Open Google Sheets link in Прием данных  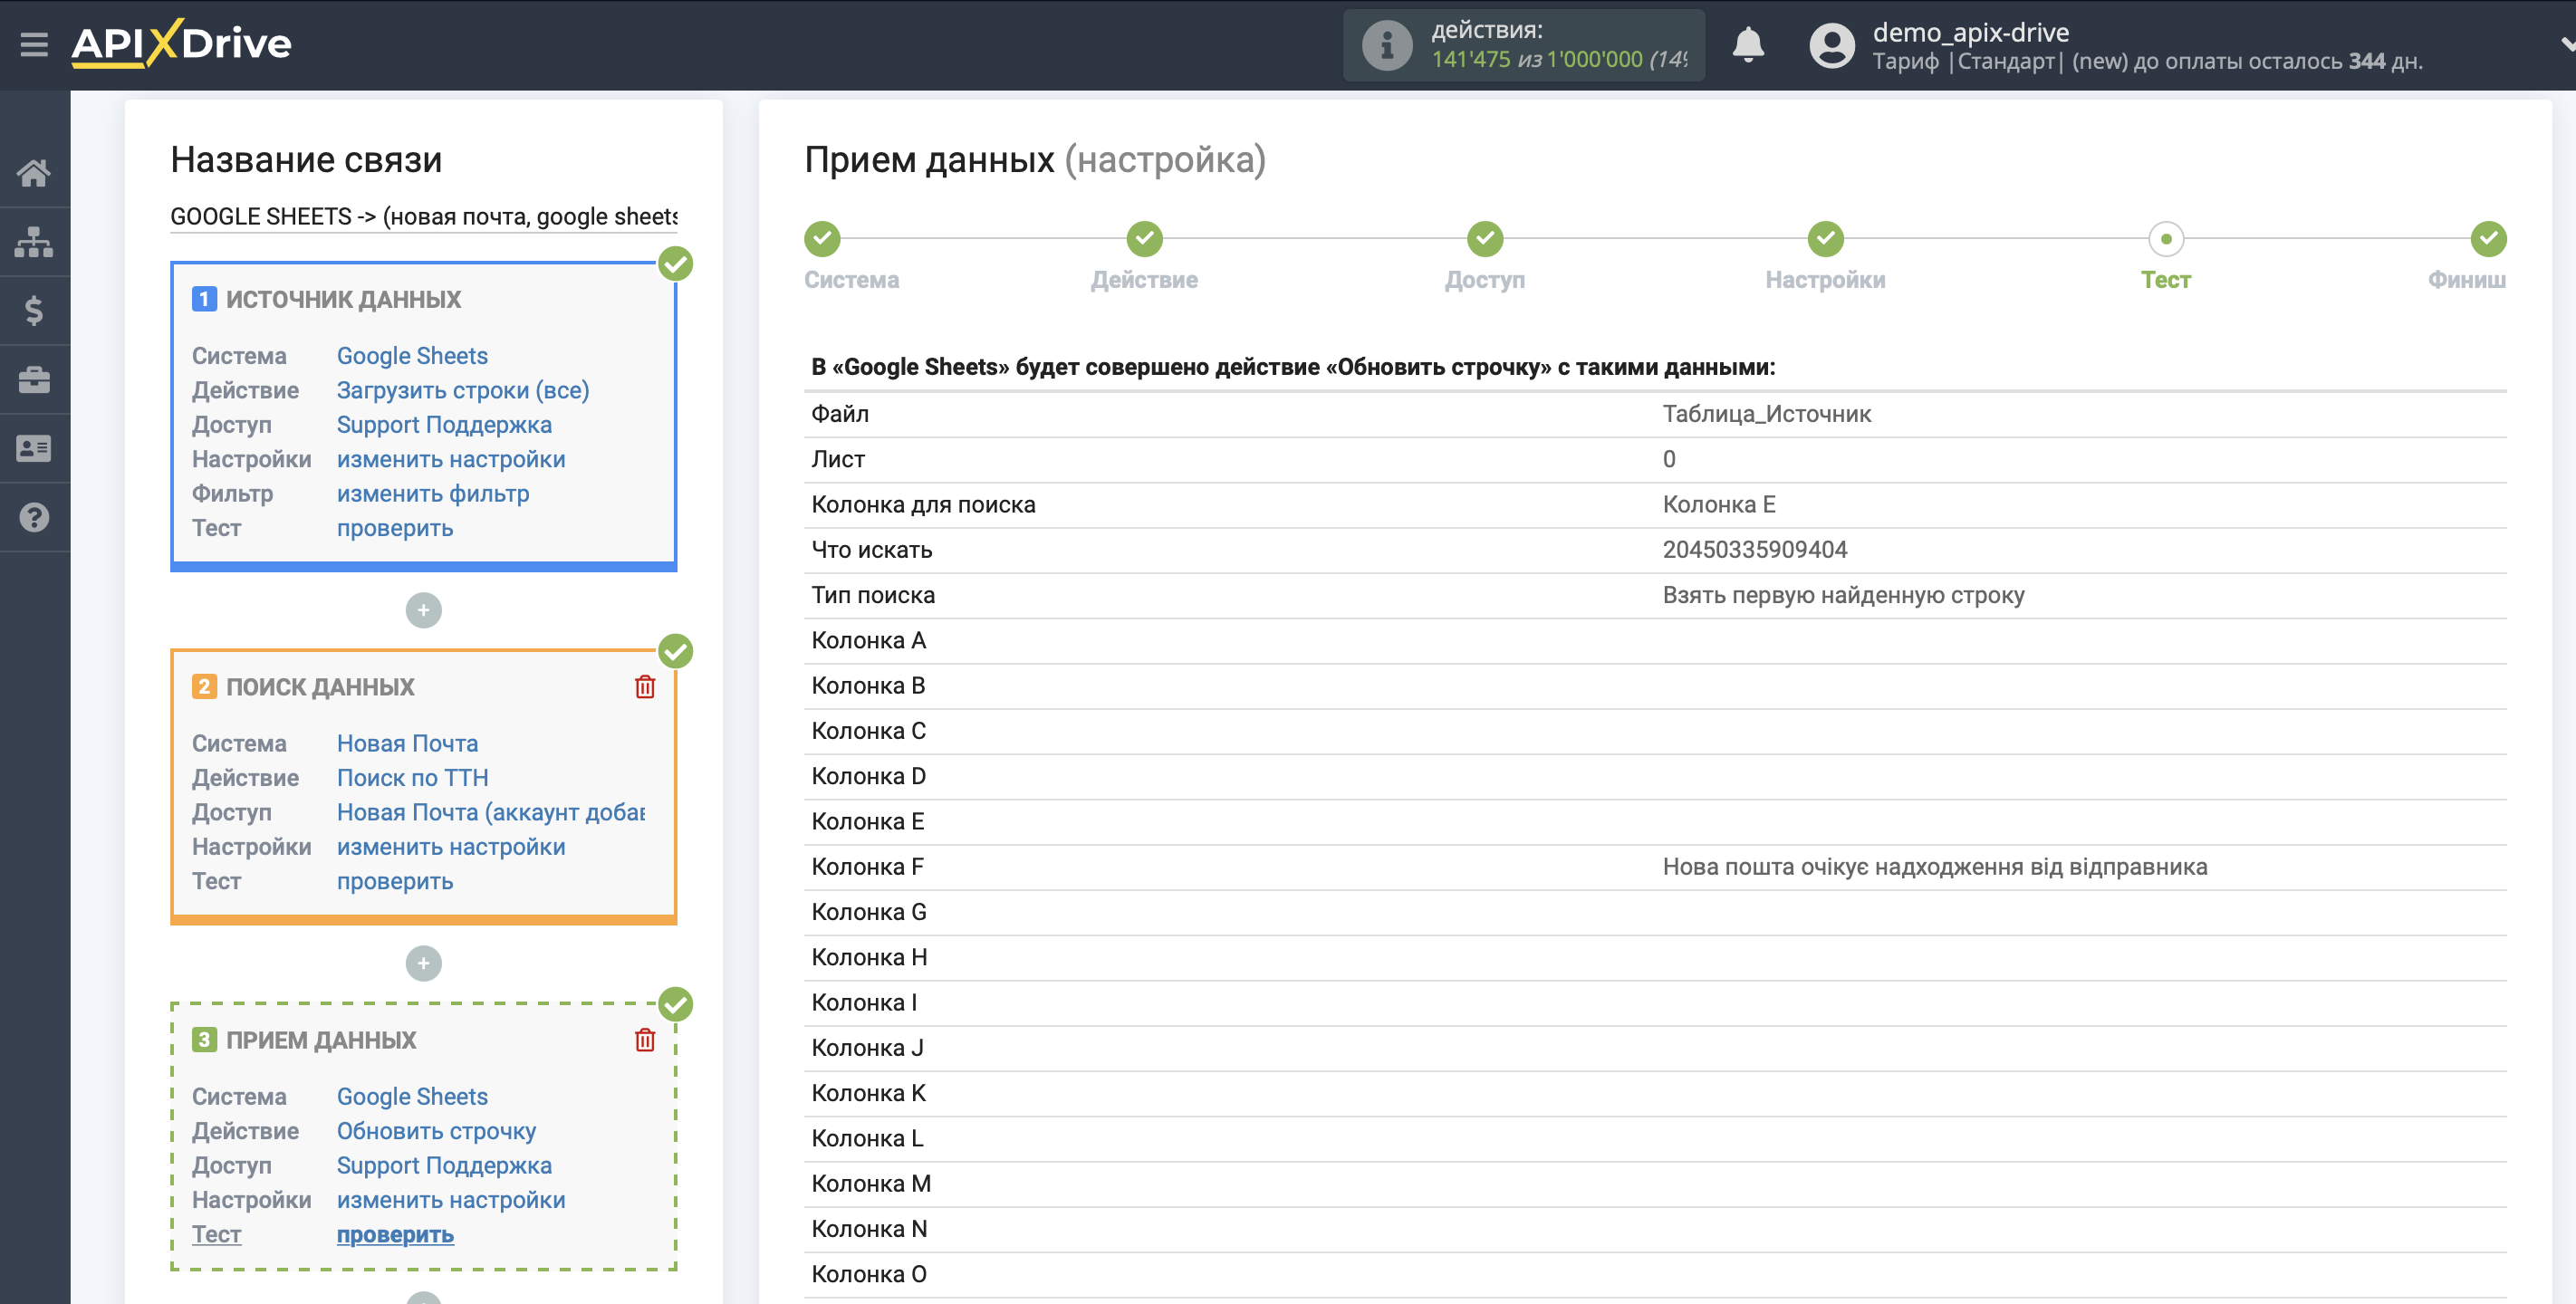(412, 1097)
